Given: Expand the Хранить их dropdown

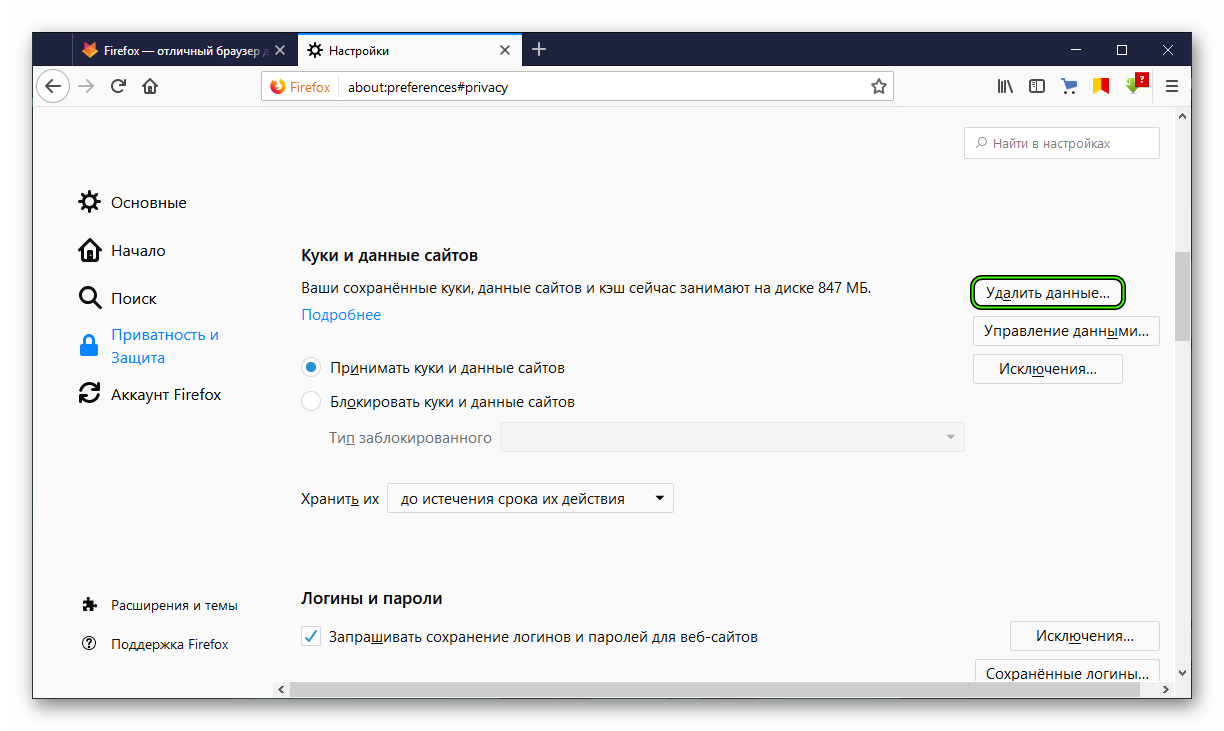Looking at the screenshot, I should [530, 498].
